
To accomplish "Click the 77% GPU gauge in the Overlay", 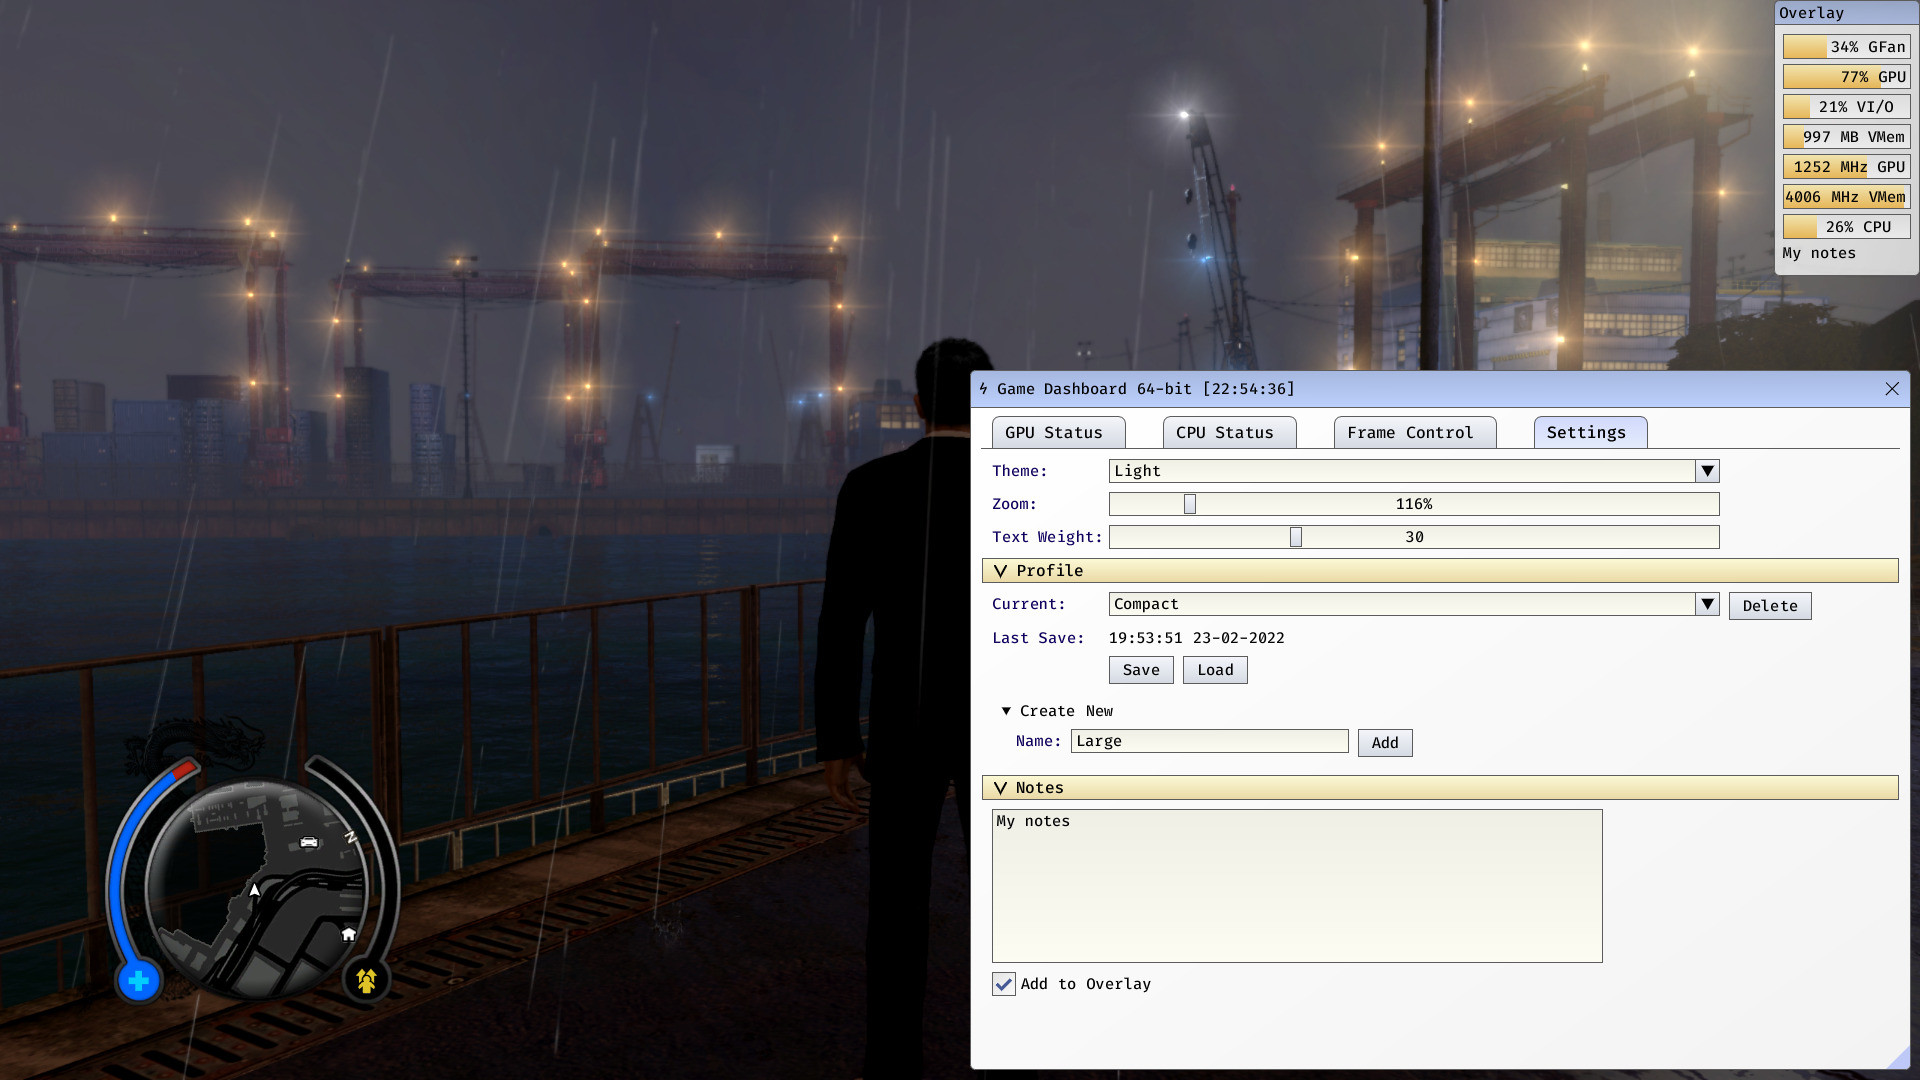I will 1846,76.
